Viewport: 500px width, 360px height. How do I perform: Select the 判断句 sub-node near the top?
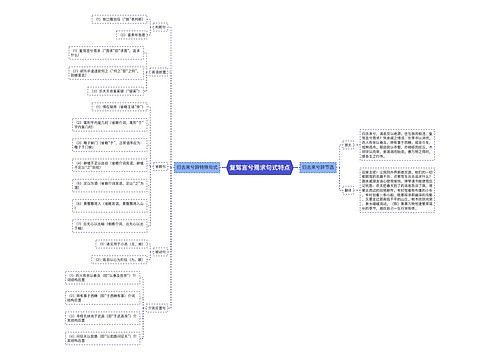(x=160, y=27)
